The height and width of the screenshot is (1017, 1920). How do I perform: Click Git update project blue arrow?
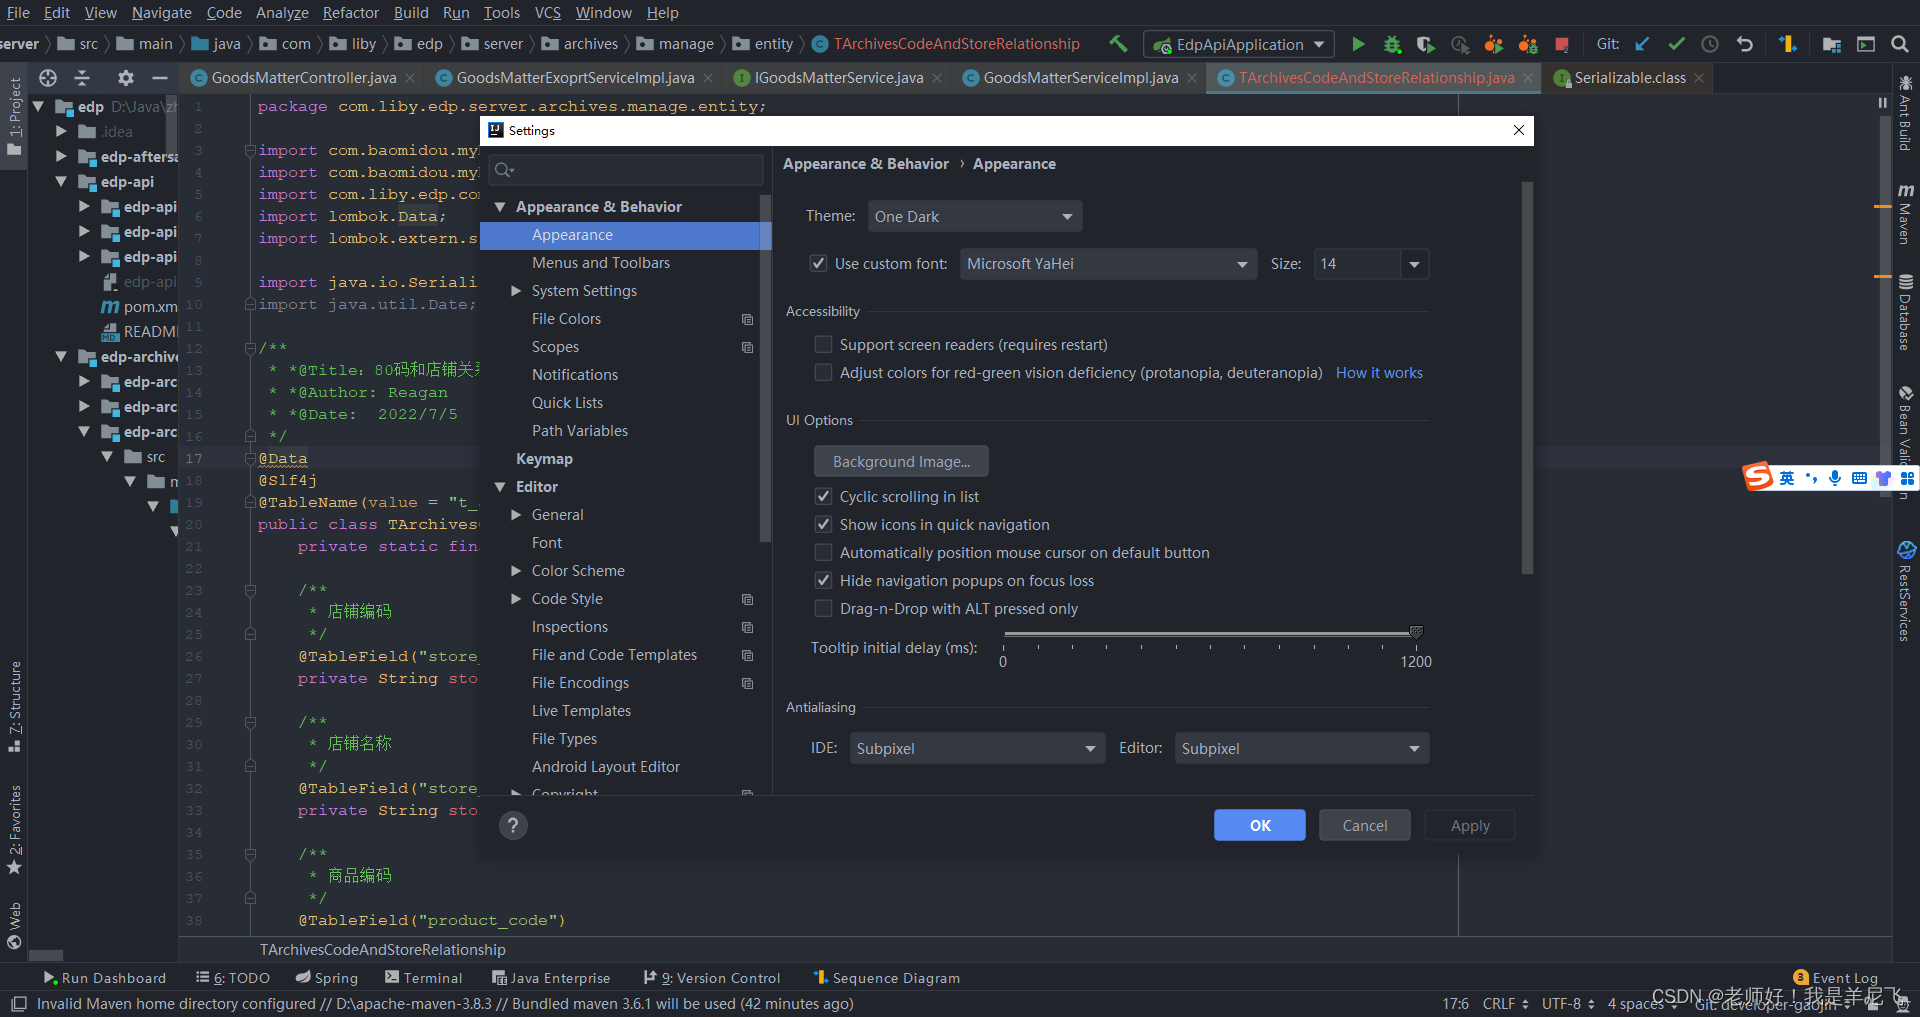pyautogui.click(x=1642, y=44)
